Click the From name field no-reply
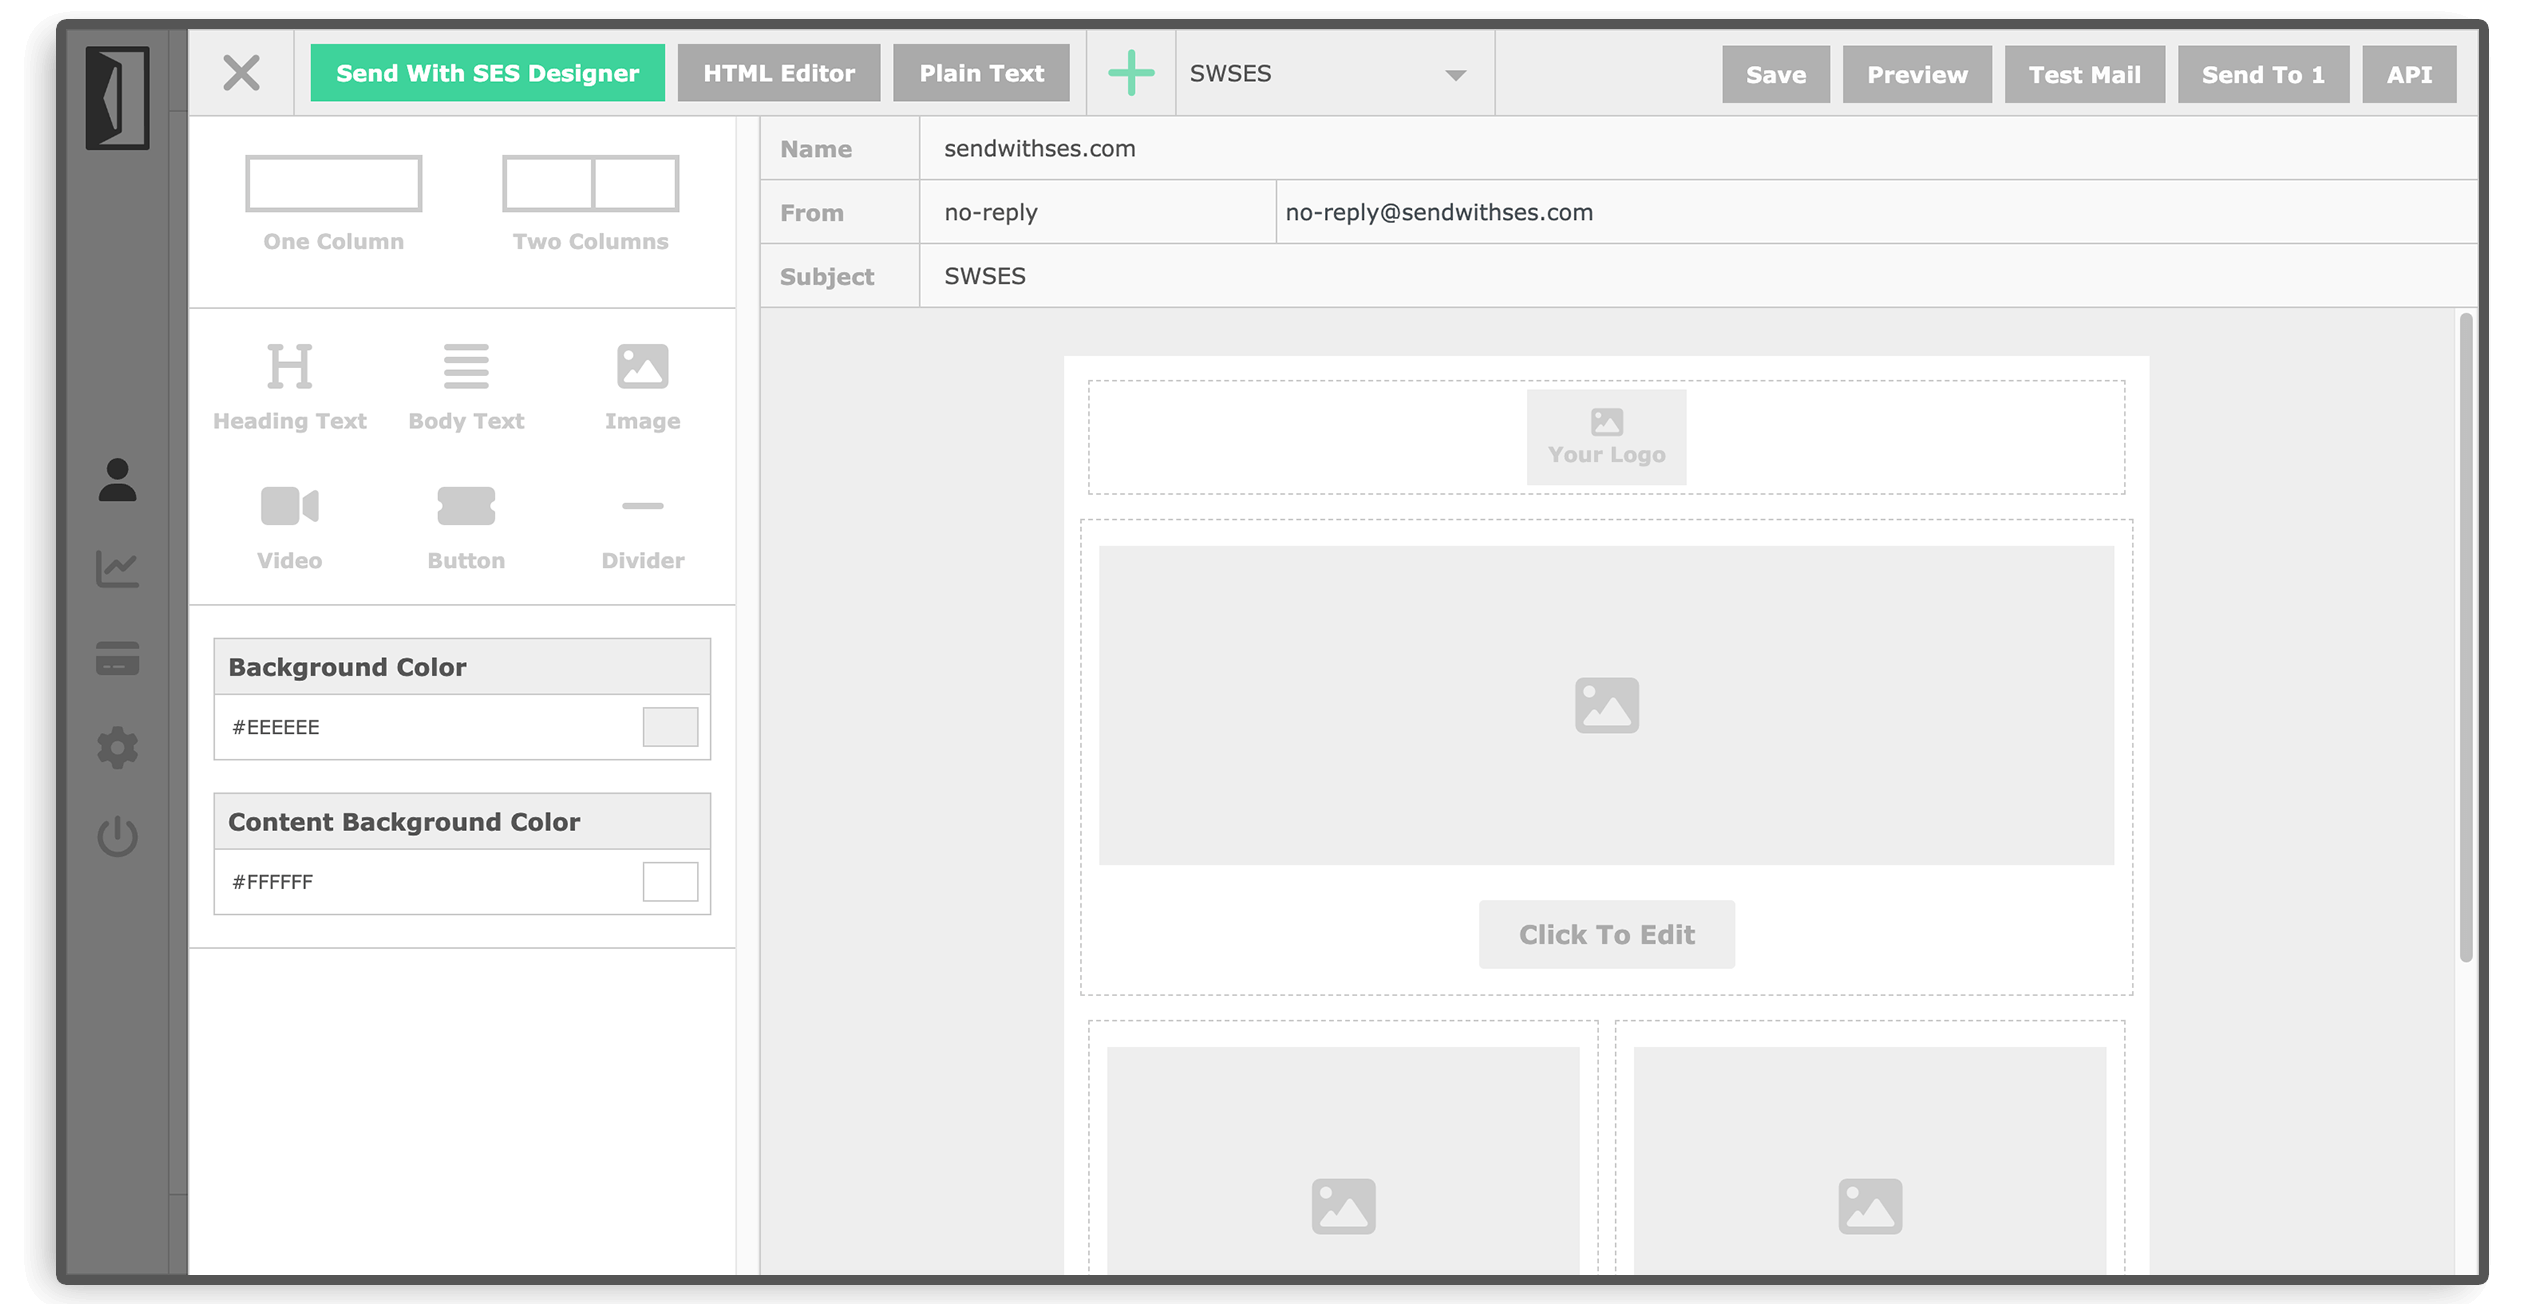The height and width of the screenshot is (1304, 2545). click(x=1098, y=212)
